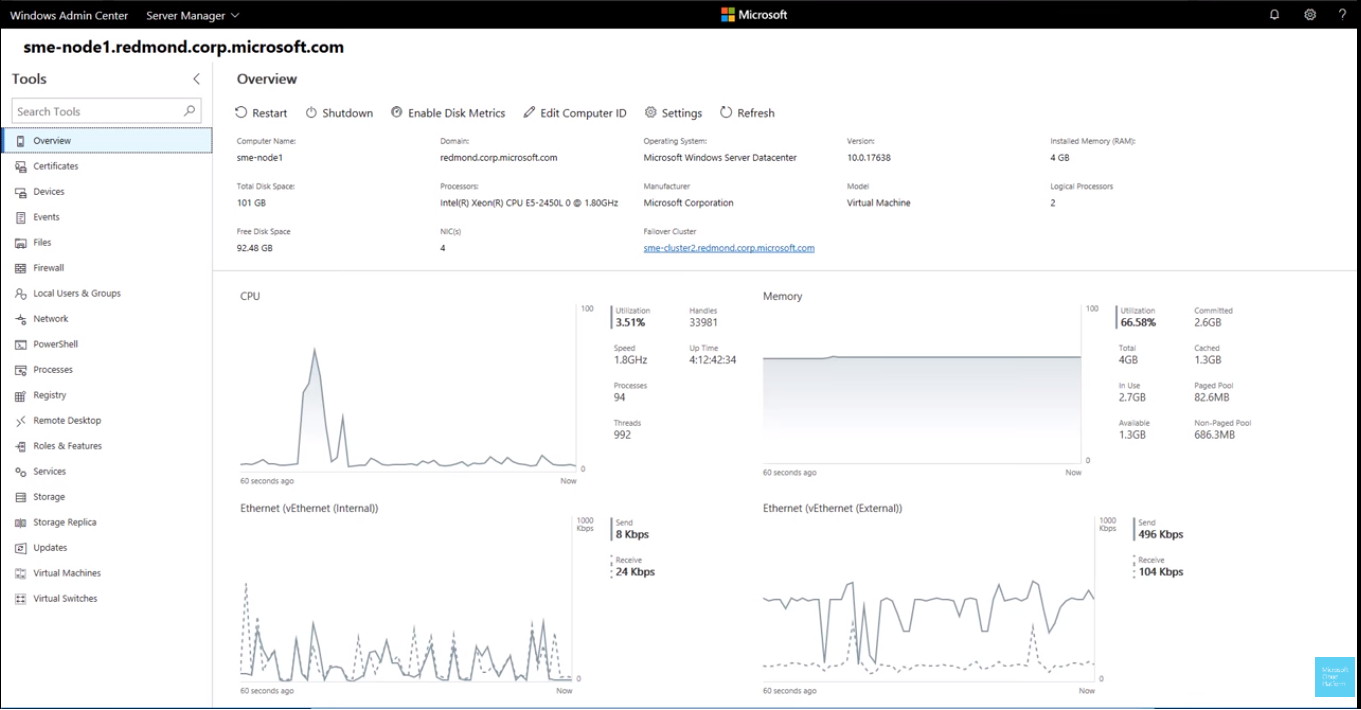Open the Remote Desktop tool icon
Screen dimensions: 1361x710
[x=21, y=421]
